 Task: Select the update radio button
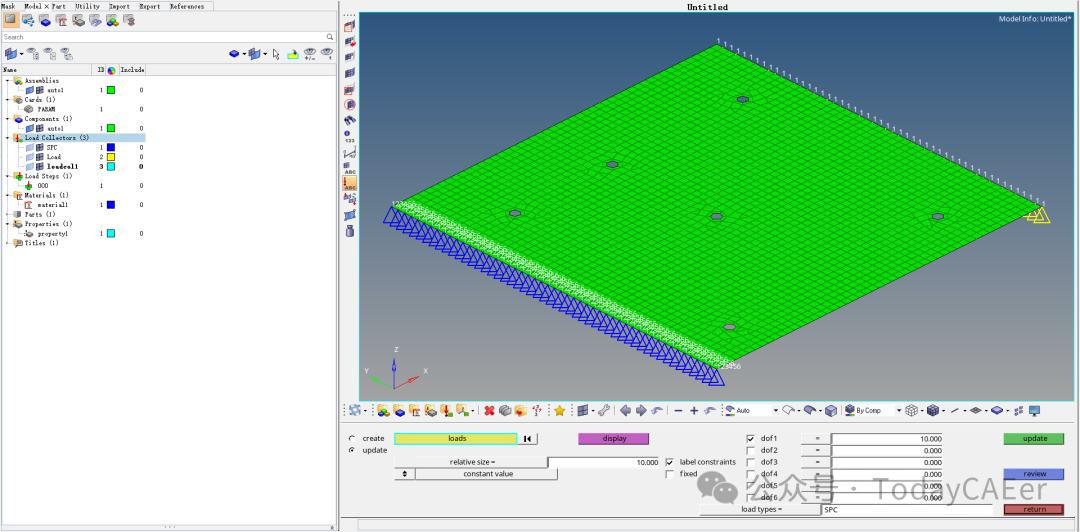[x=353, y=450]
